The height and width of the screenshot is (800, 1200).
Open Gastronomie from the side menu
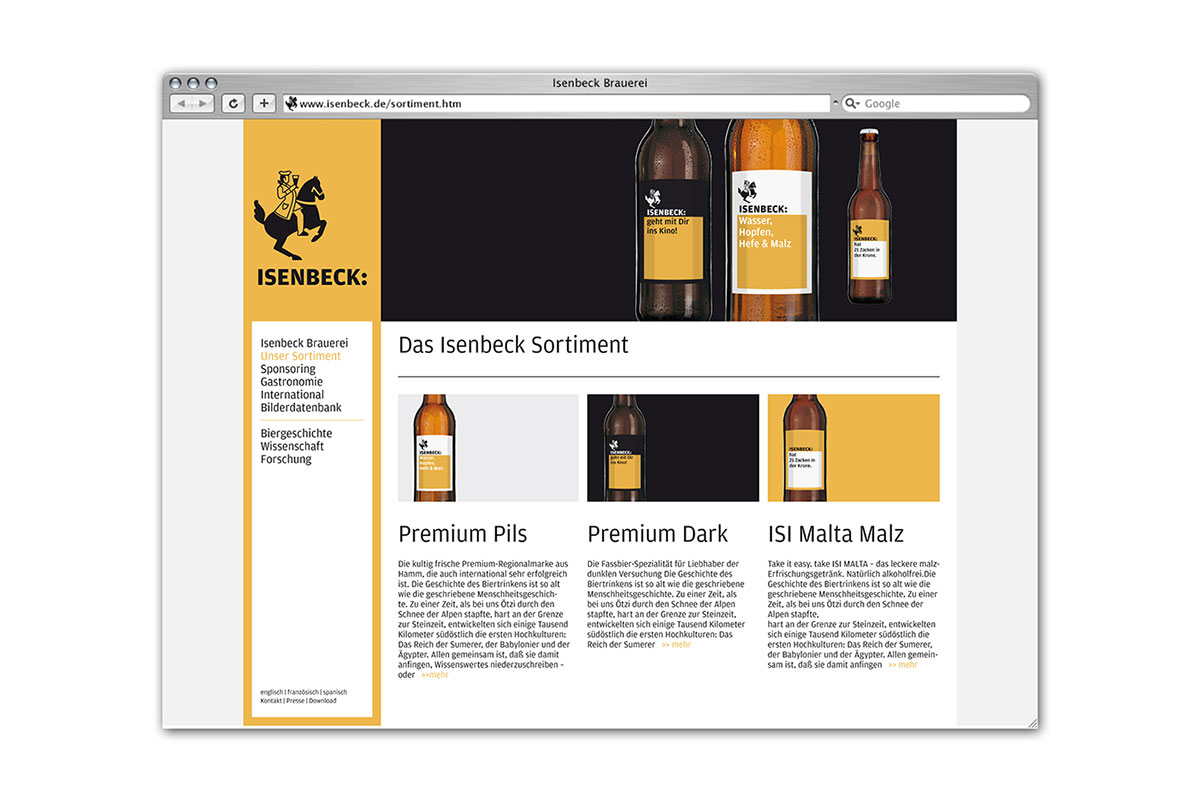click(291, 382)
